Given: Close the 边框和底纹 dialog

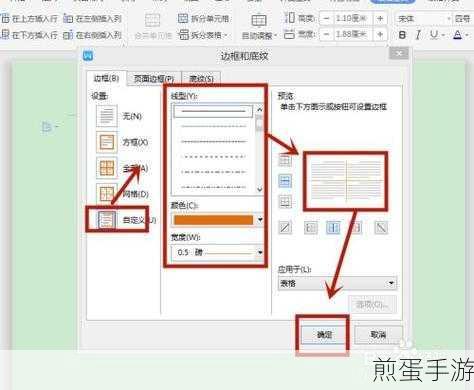Looking at the screenshot, I should (x=399, y=53).
